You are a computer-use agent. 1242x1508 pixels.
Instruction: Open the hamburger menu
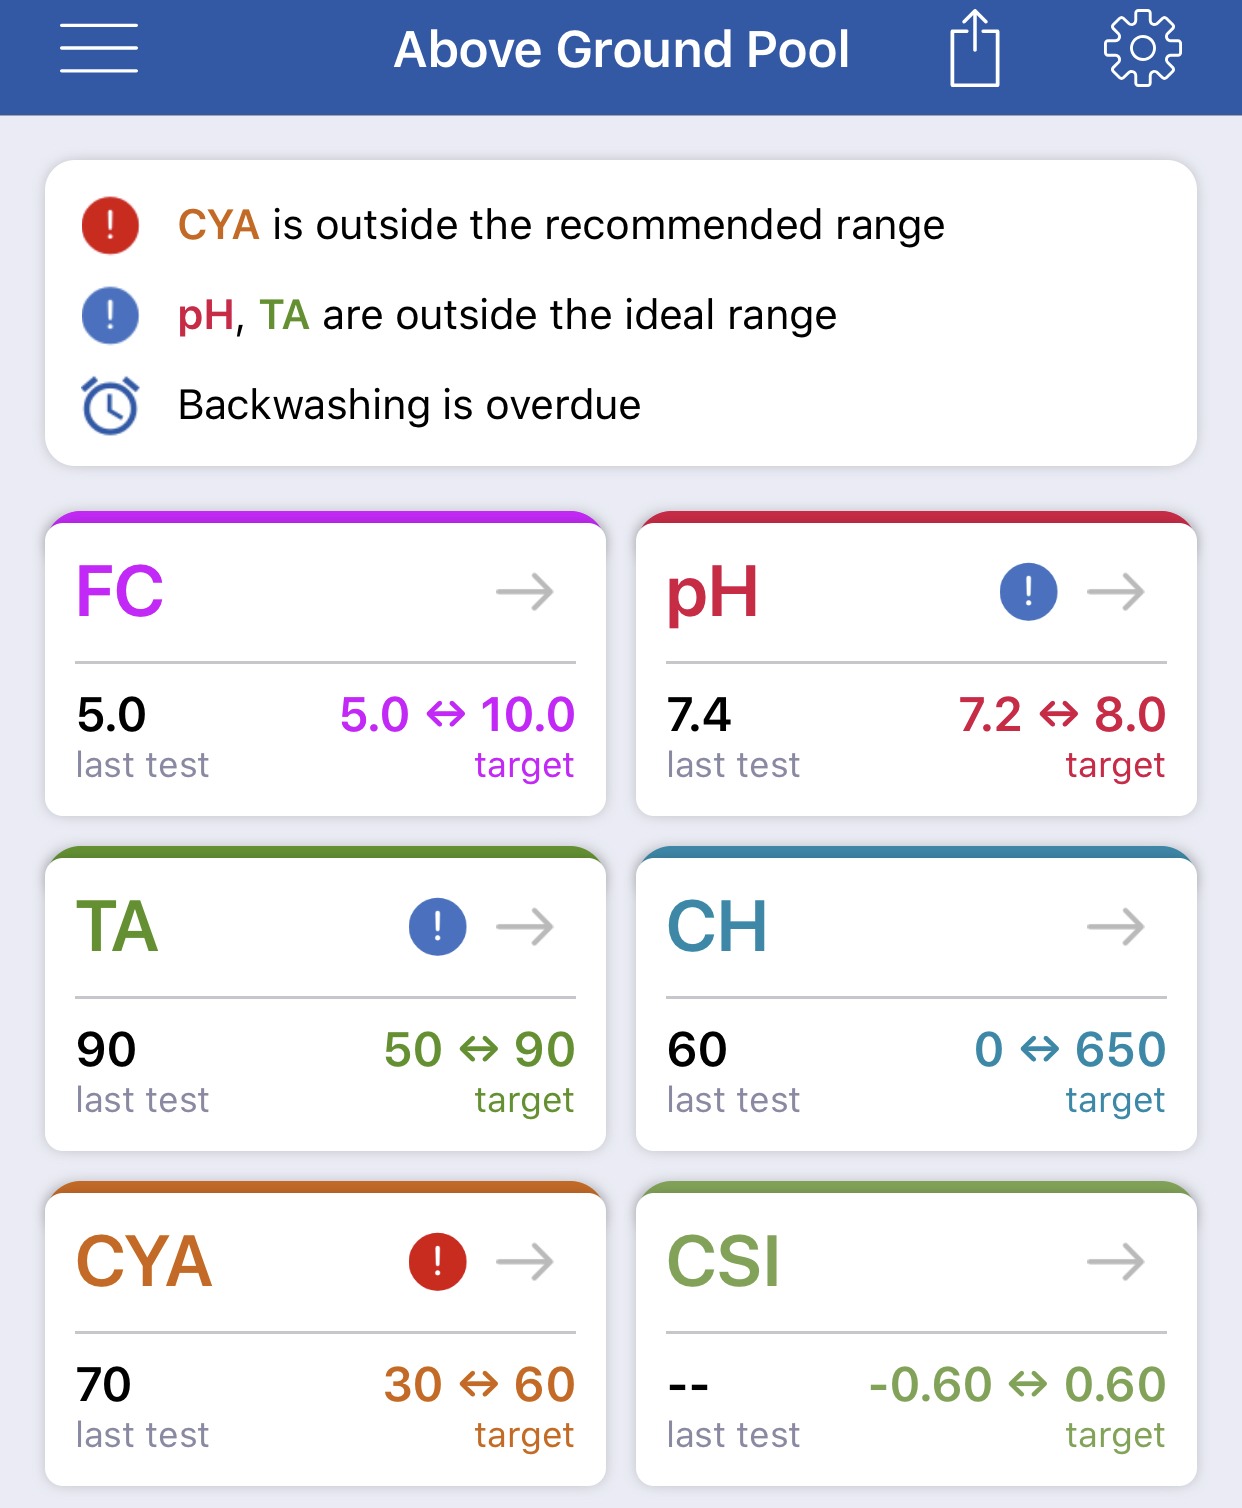pos(98,48)
